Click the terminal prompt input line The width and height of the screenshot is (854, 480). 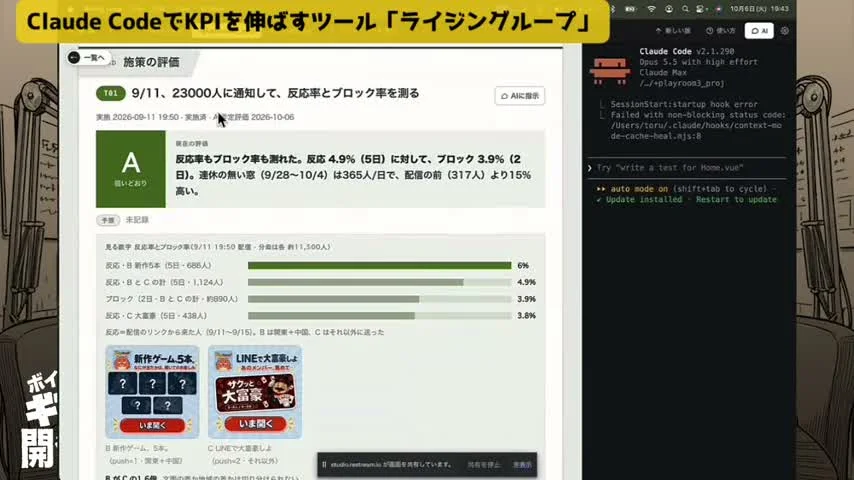[687, 168]
